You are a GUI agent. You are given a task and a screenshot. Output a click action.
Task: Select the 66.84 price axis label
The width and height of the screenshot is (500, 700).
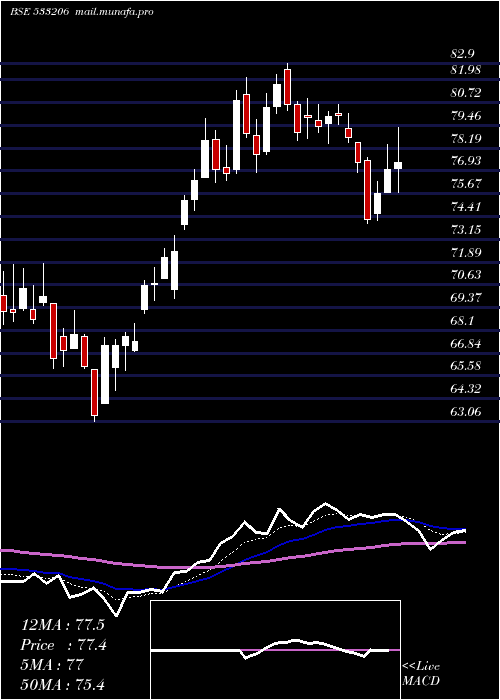[467, 344]
